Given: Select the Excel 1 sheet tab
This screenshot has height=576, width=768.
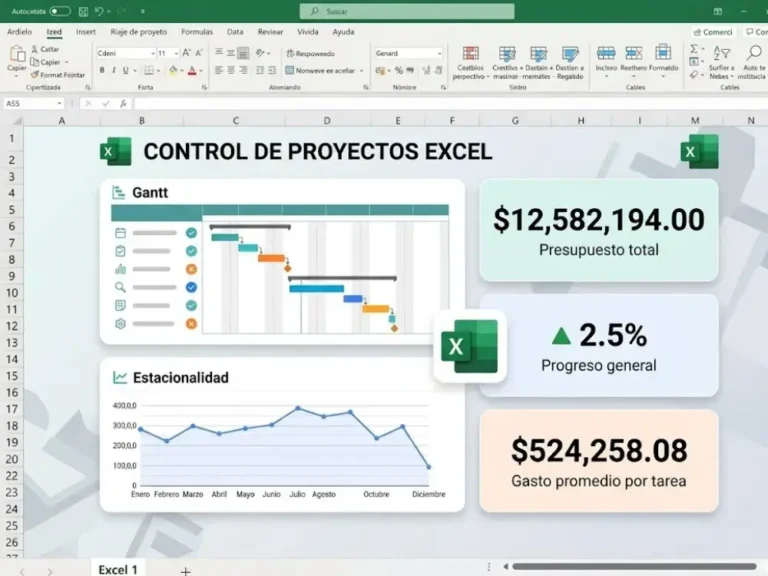Looking at the screenshot, I should click(x=118, y=569).
